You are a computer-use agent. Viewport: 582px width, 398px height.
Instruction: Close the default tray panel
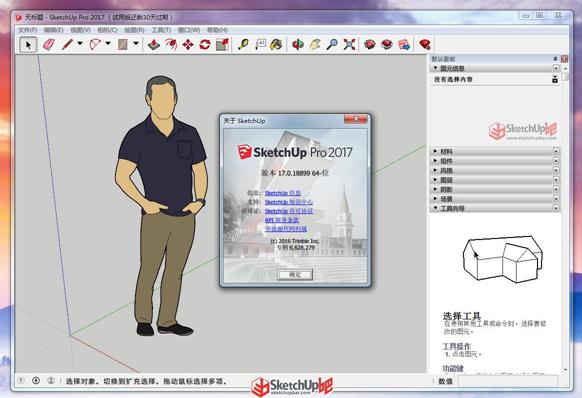pyautogui.click(x=564, y=59)
